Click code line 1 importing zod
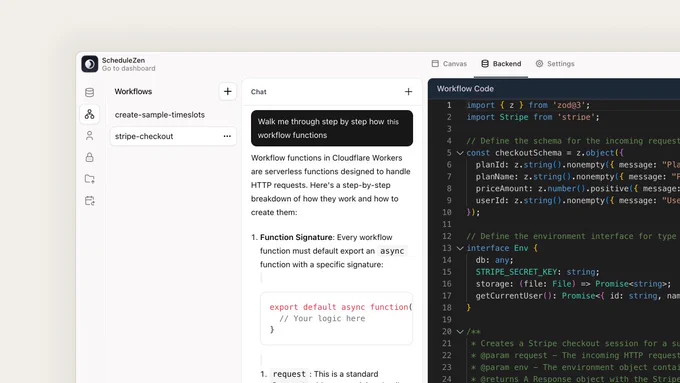This screenshot has height=383, width=680. pos(528,105)
